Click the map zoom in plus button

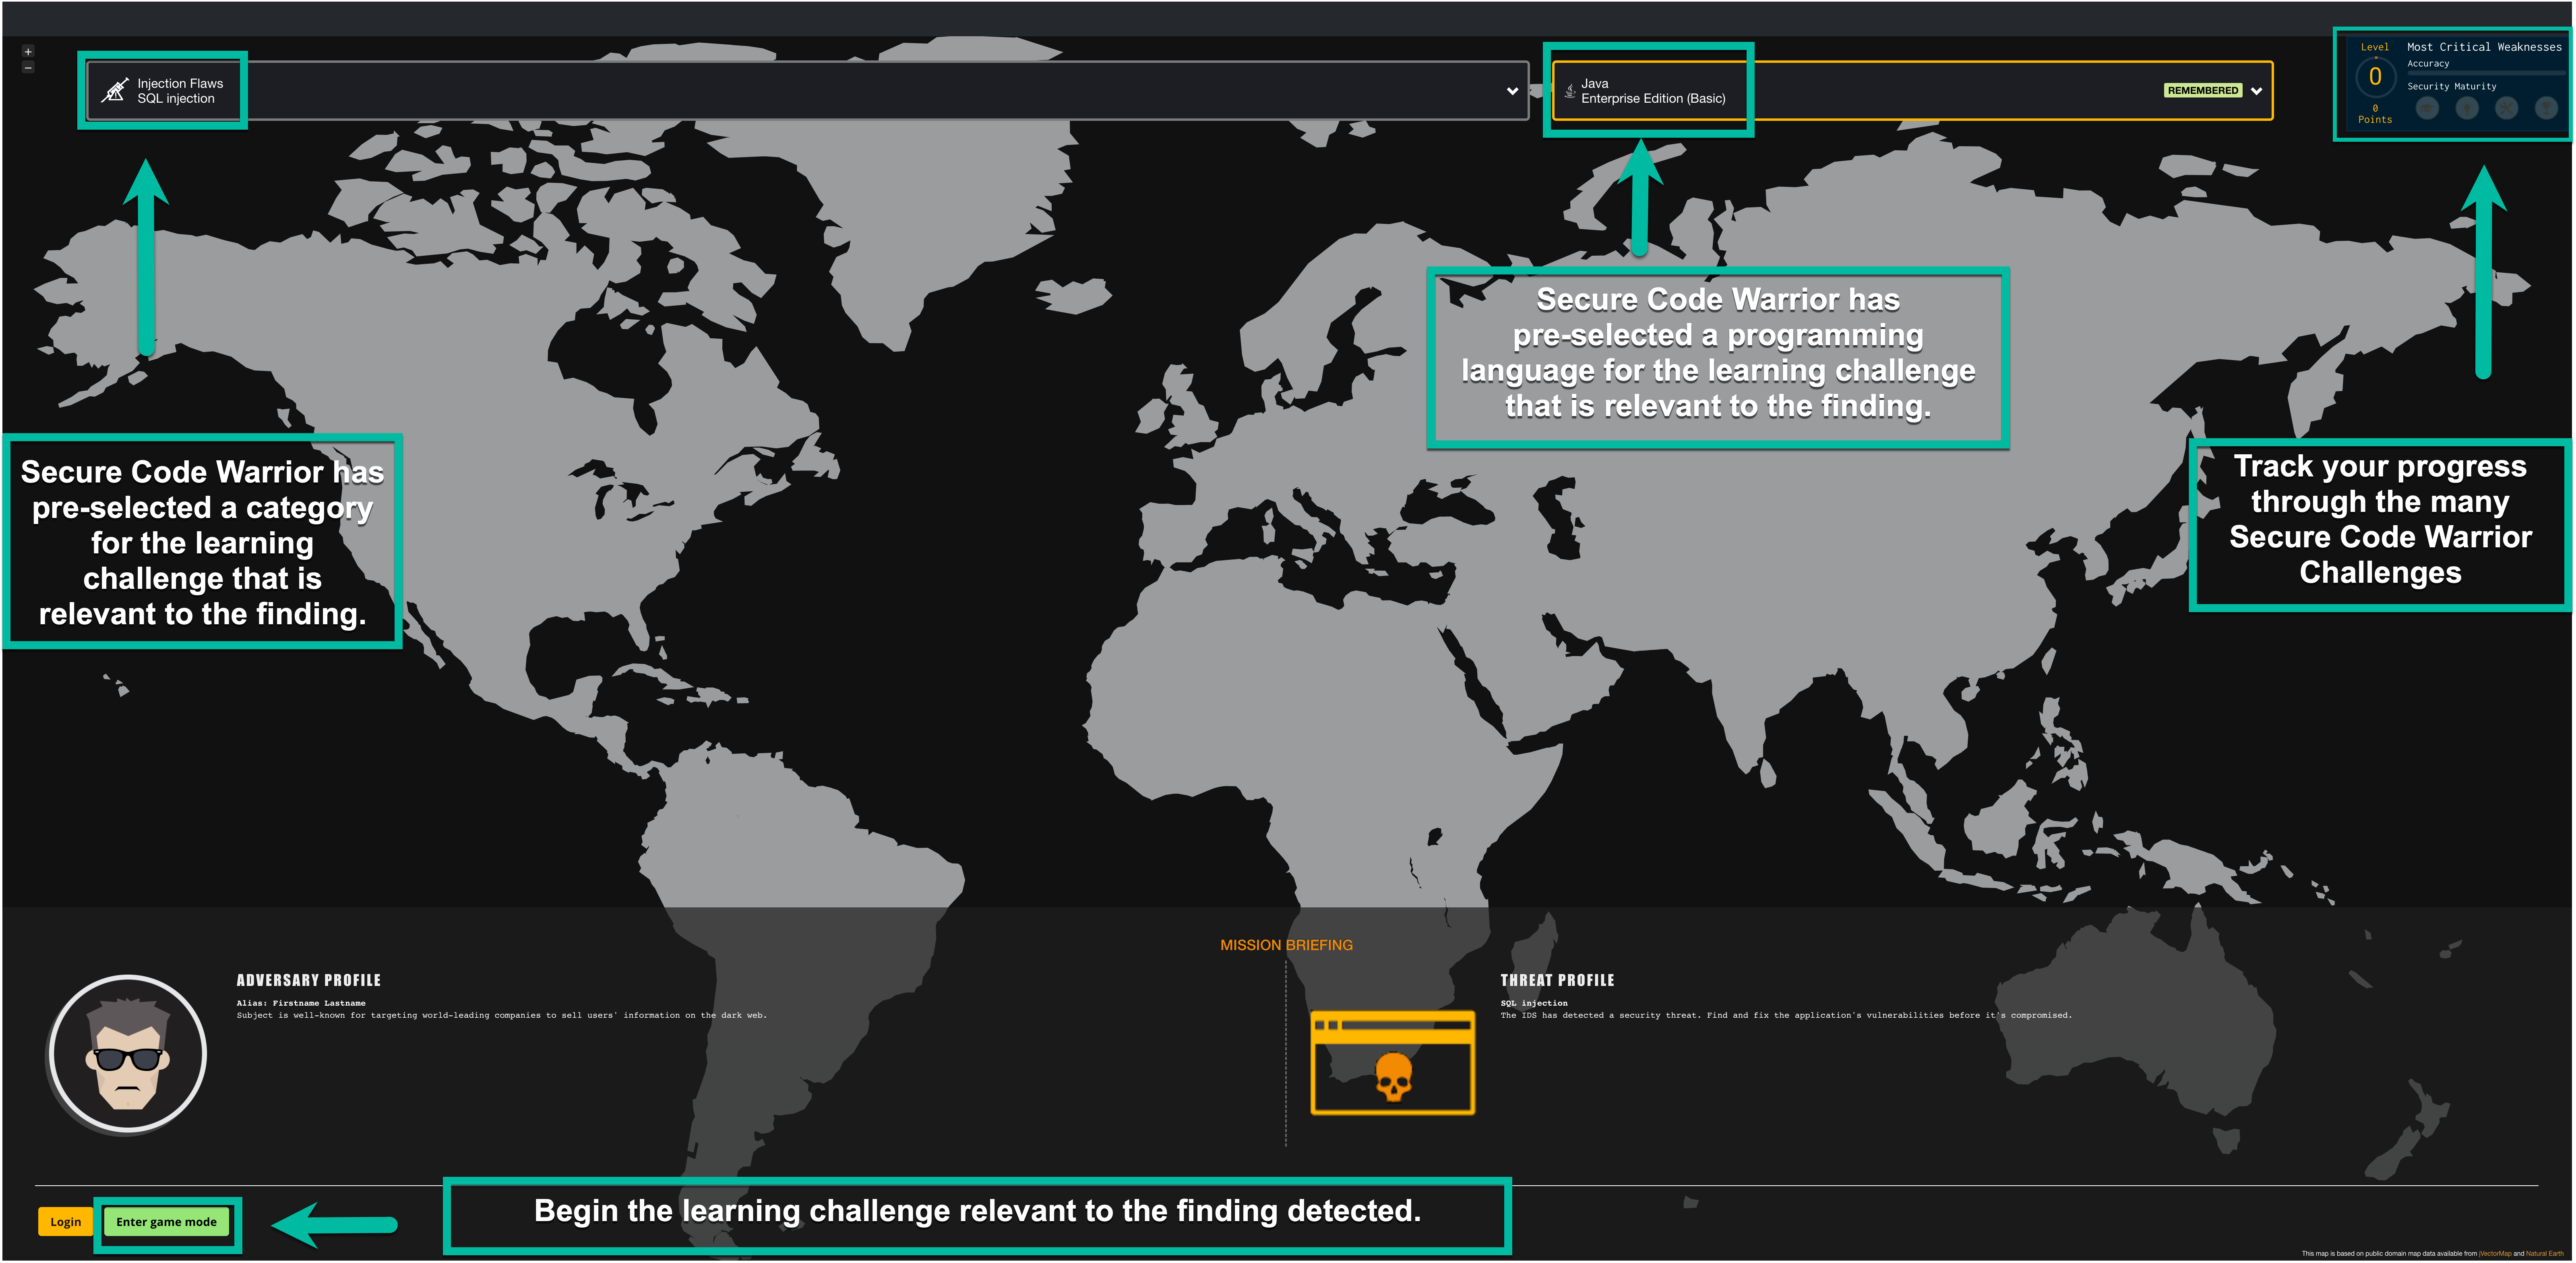point(28,51)
